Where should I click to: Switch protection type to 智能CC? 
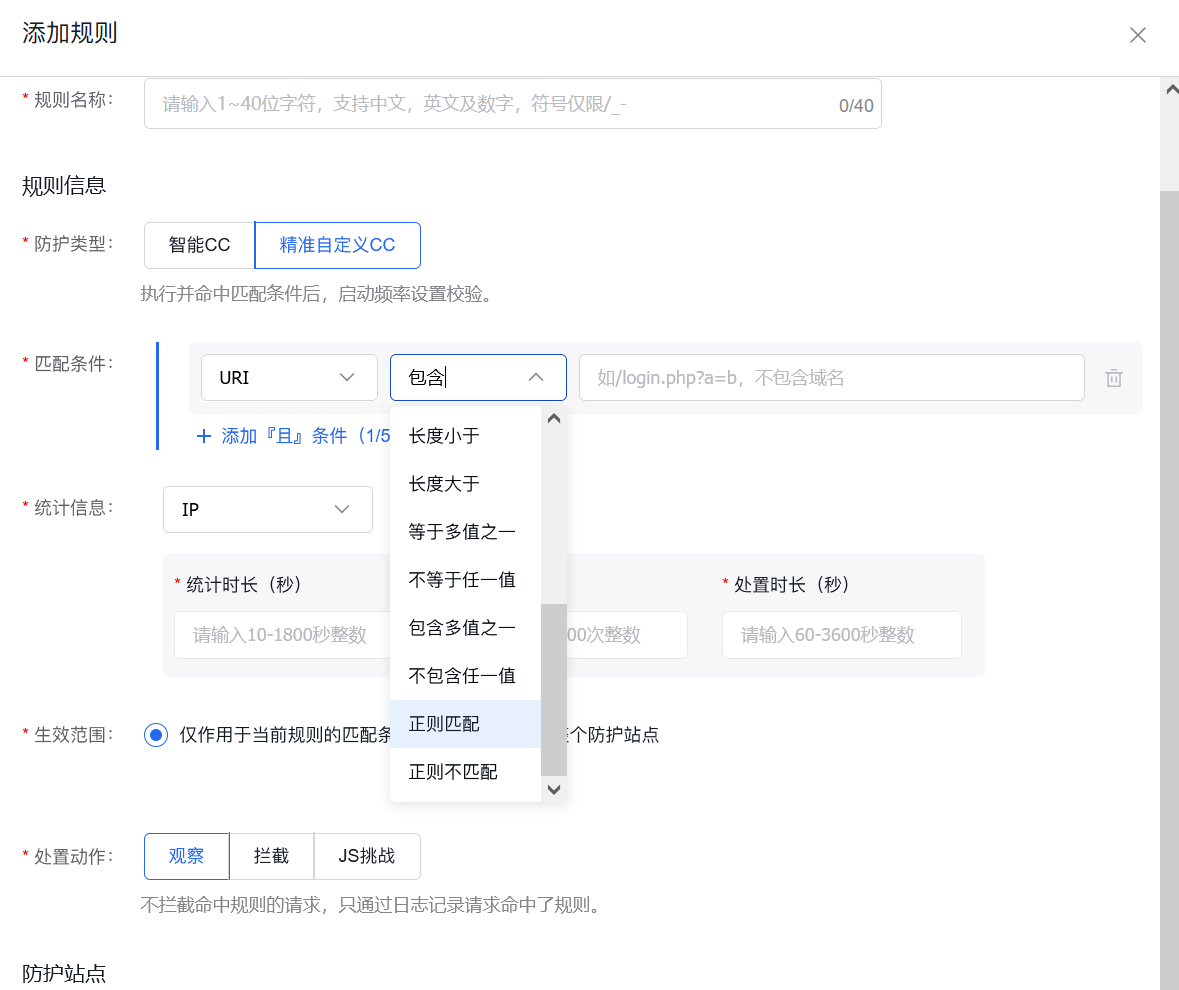coord(199,245)
